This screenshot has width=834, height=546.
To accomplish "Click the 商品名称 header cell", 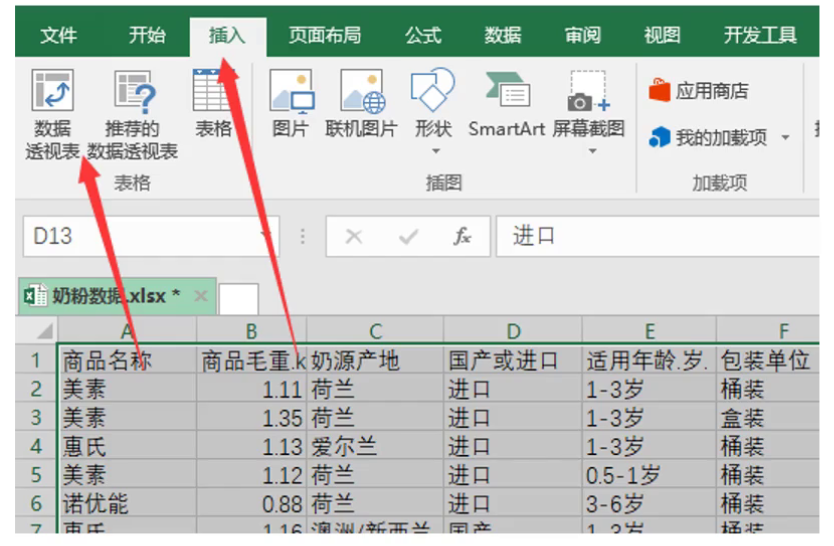I will pos(127,360).
